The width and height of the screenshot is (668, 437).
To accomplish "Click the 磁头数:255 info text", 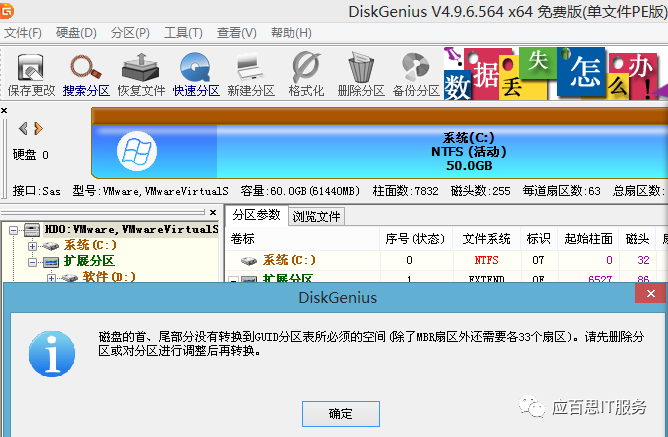I will tap(481, 191).
